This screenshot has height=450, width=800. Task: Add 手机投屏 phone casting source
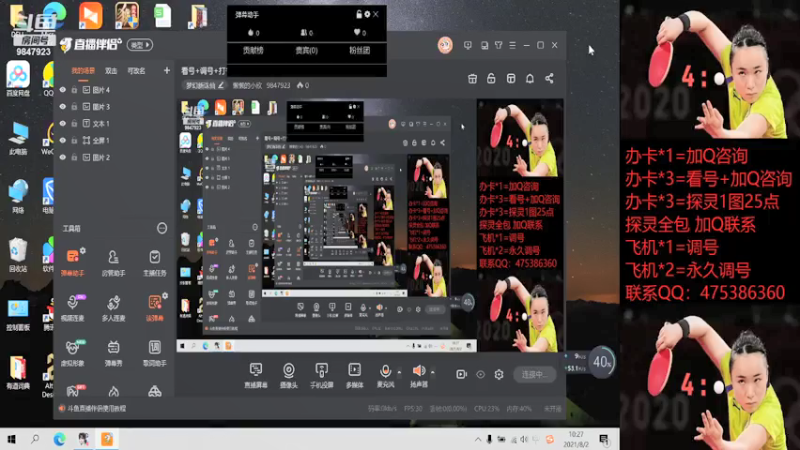click(x=321, y=375)
